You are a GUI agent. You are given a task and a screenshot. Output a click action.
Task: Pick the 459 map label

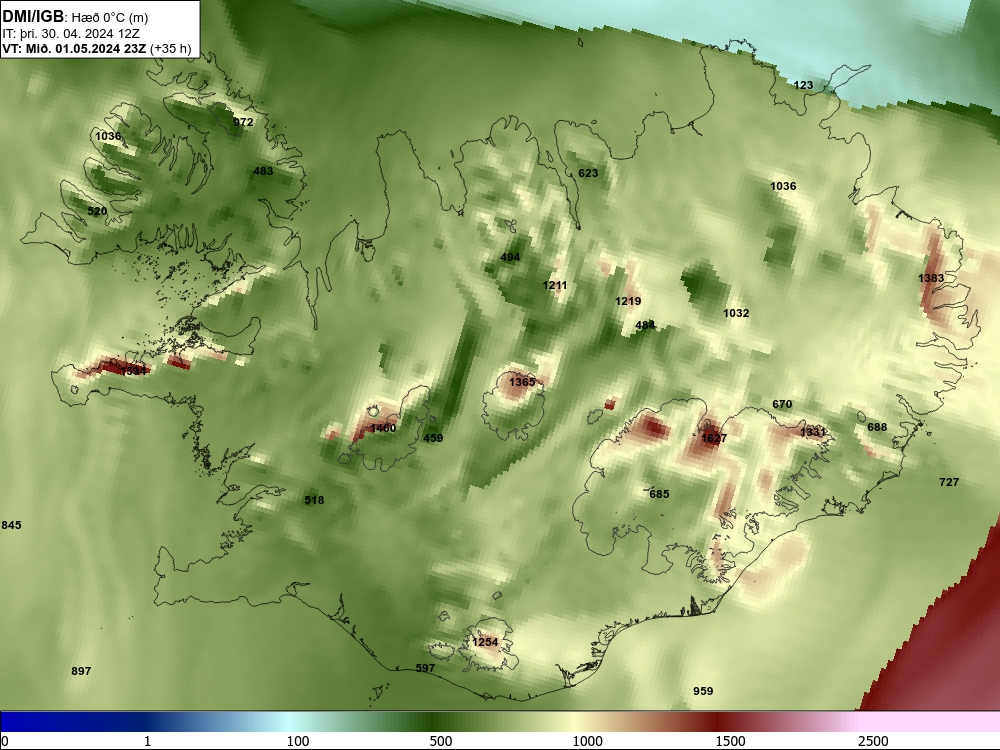tap(433, 438)
